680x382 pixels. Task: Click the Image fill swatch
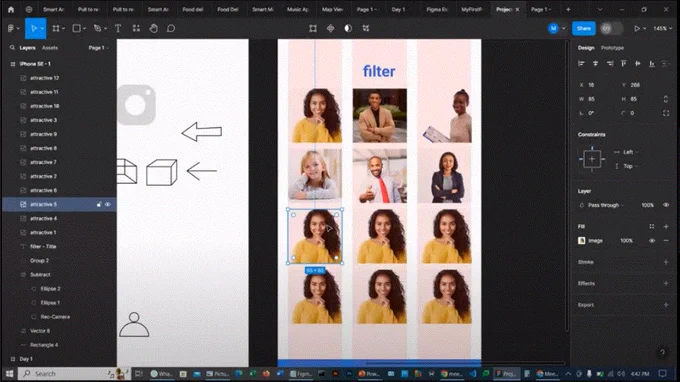(x=582, y=241)
